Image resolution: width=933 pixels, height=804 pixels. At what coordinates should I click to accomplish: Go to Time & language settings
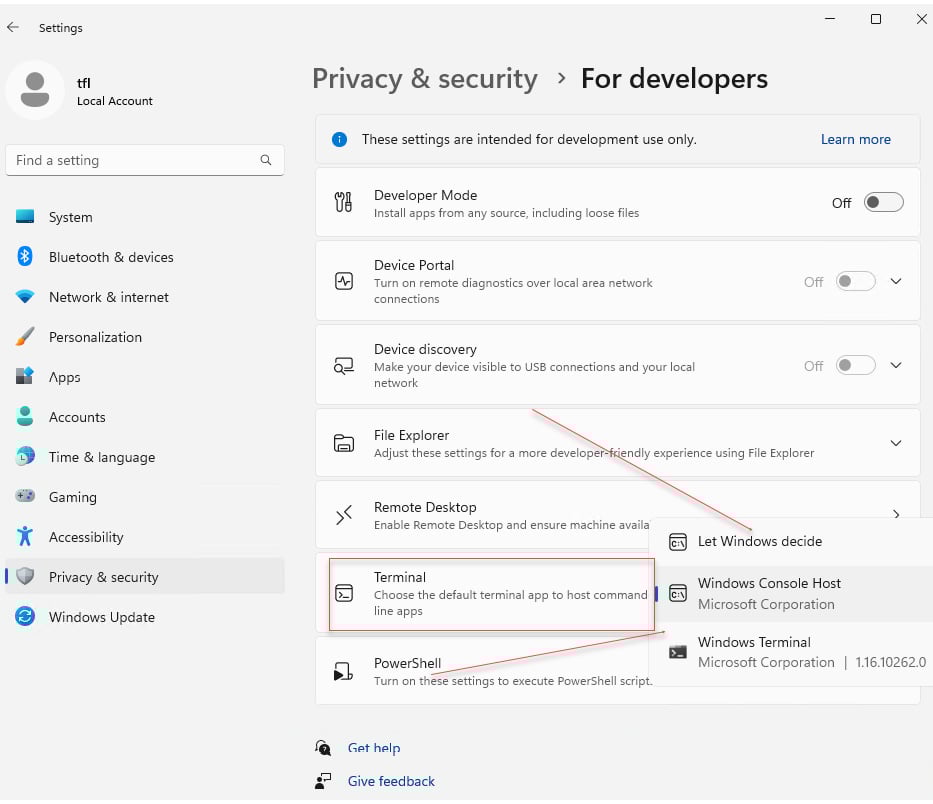[145, 456]
